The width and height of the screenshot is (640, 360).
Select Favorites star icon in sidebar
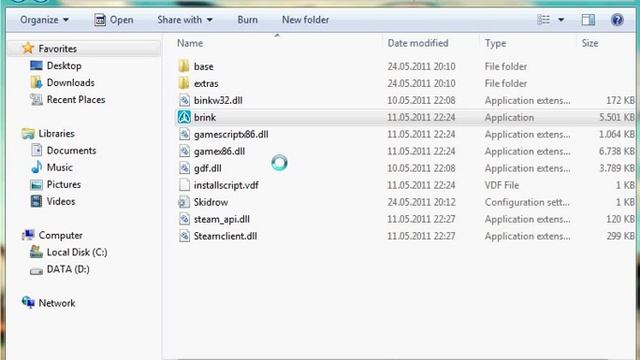point(28,48)
